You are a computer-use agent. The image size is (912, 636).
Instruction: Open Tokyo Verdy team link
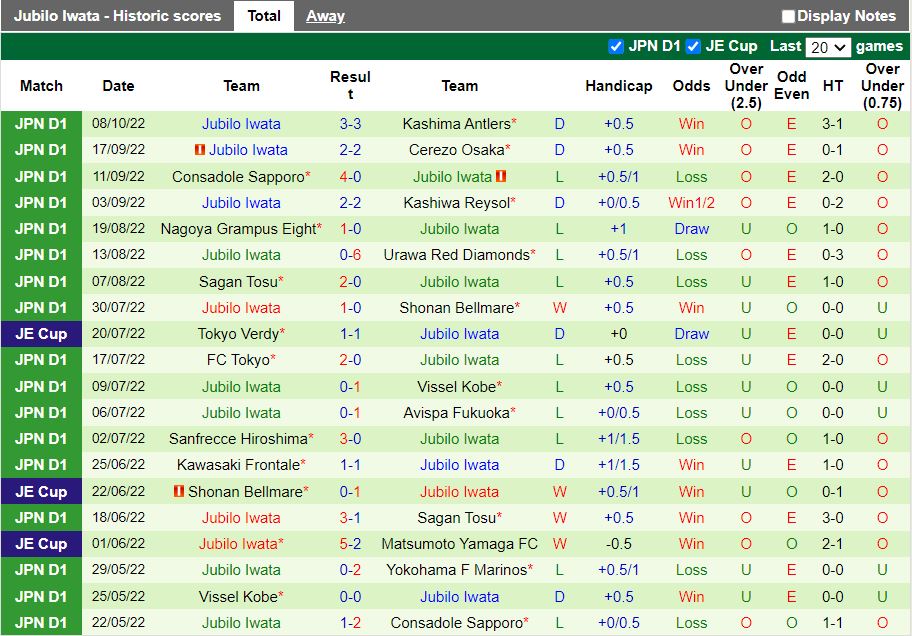(x=238, y=334)
